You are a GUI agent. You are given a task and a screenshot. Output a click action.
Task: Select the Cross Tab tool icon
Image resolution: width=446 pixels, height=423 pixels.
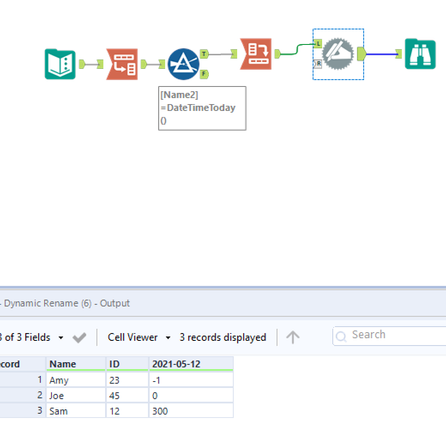tap(256, 54)
